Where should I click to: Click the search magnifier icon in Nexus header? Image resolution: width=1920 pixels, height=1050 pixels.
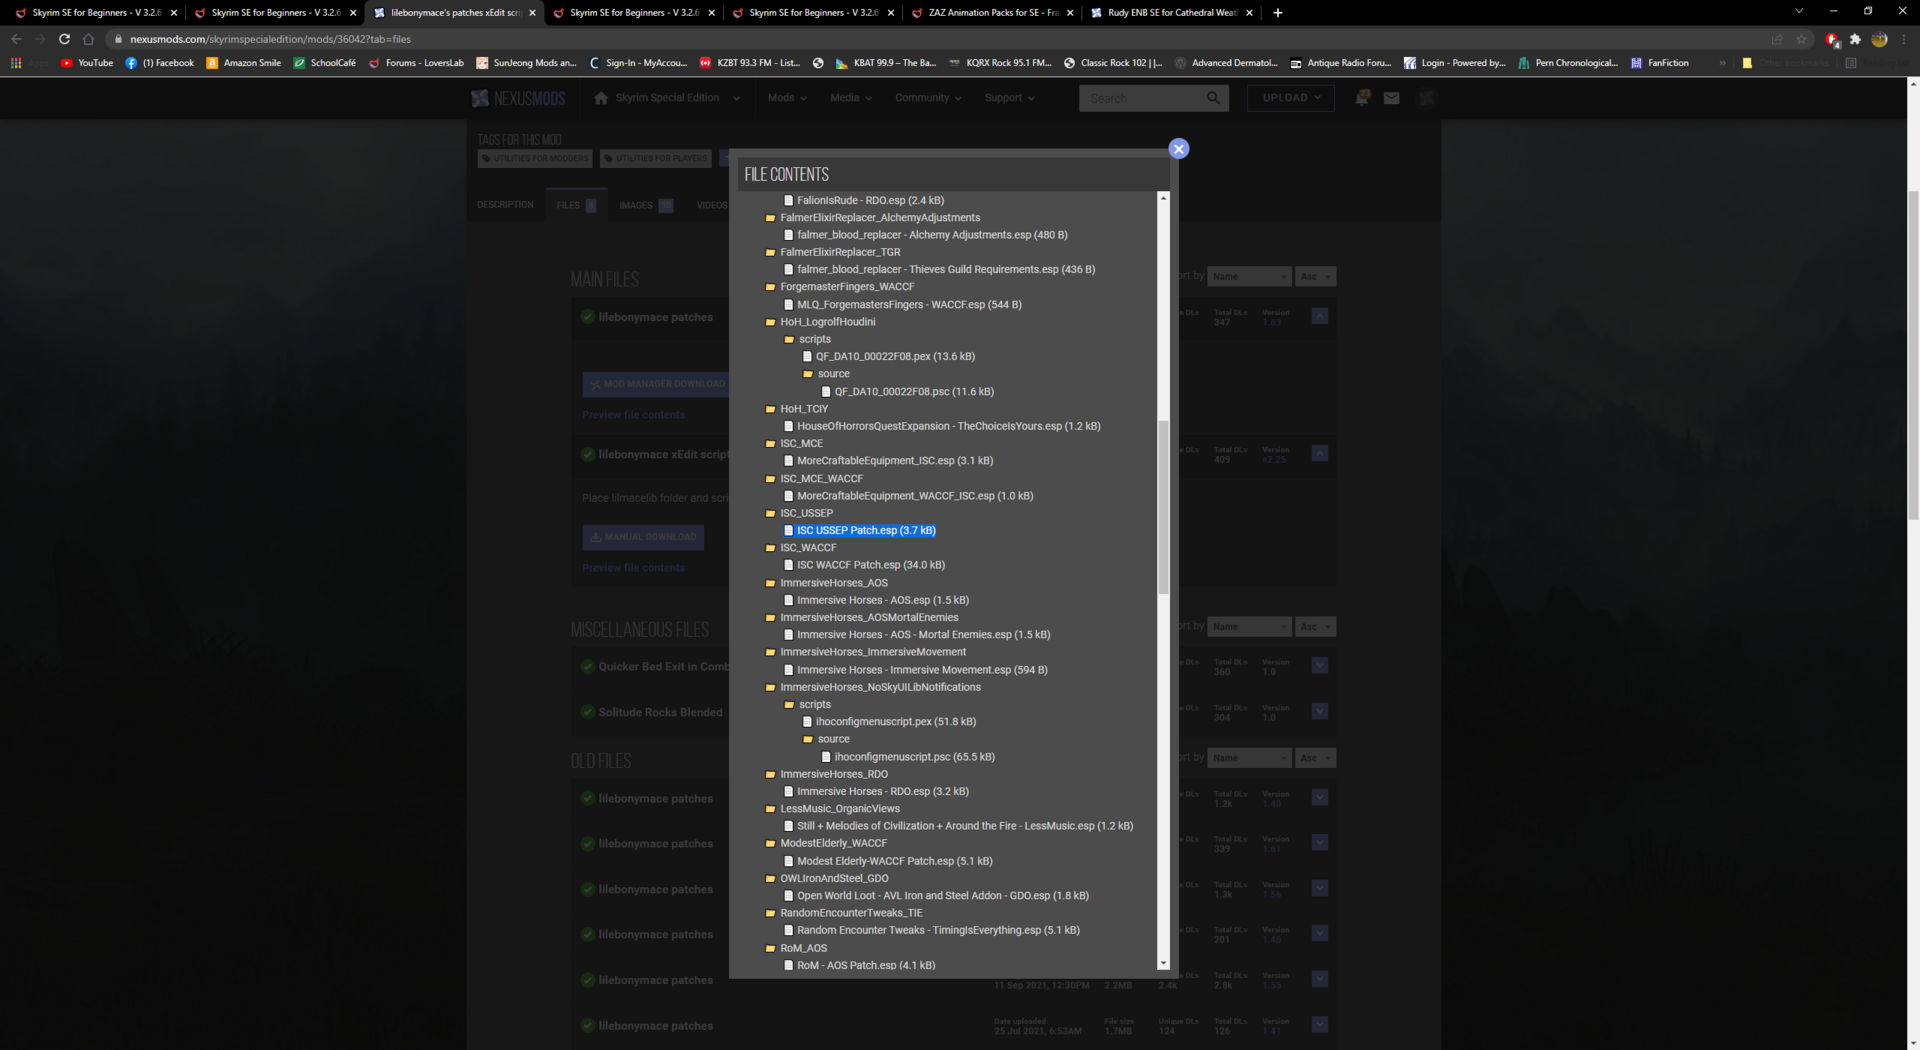click(1213, 98)
